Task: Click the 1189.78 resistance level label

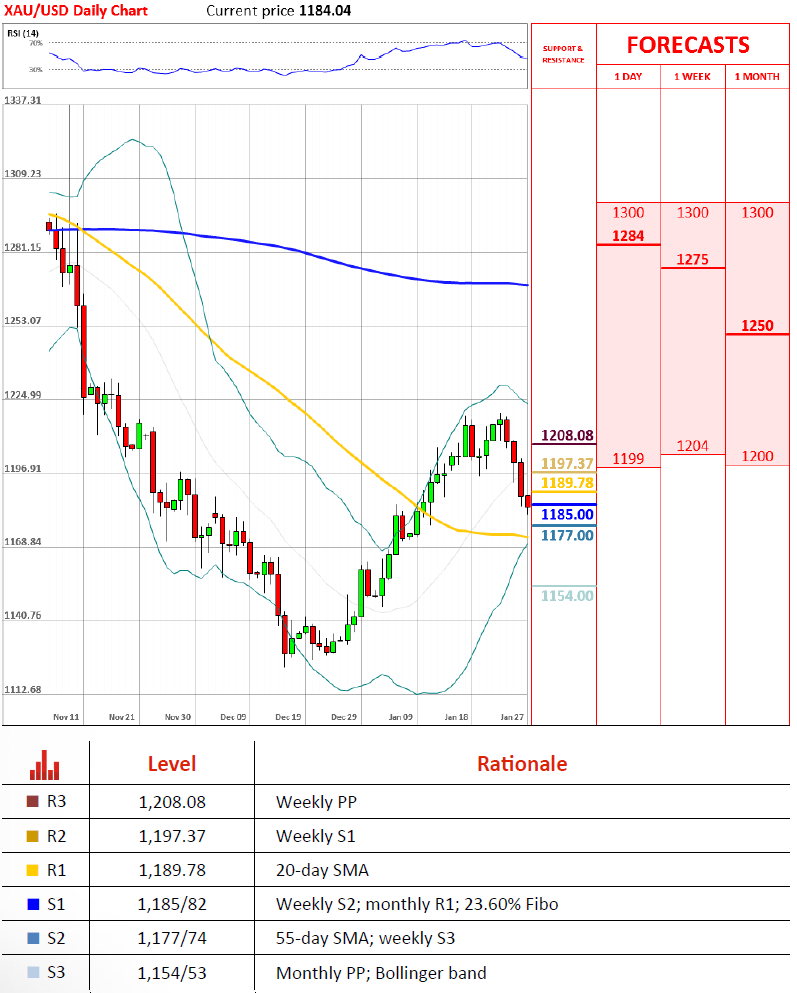Action: point(567,483)
